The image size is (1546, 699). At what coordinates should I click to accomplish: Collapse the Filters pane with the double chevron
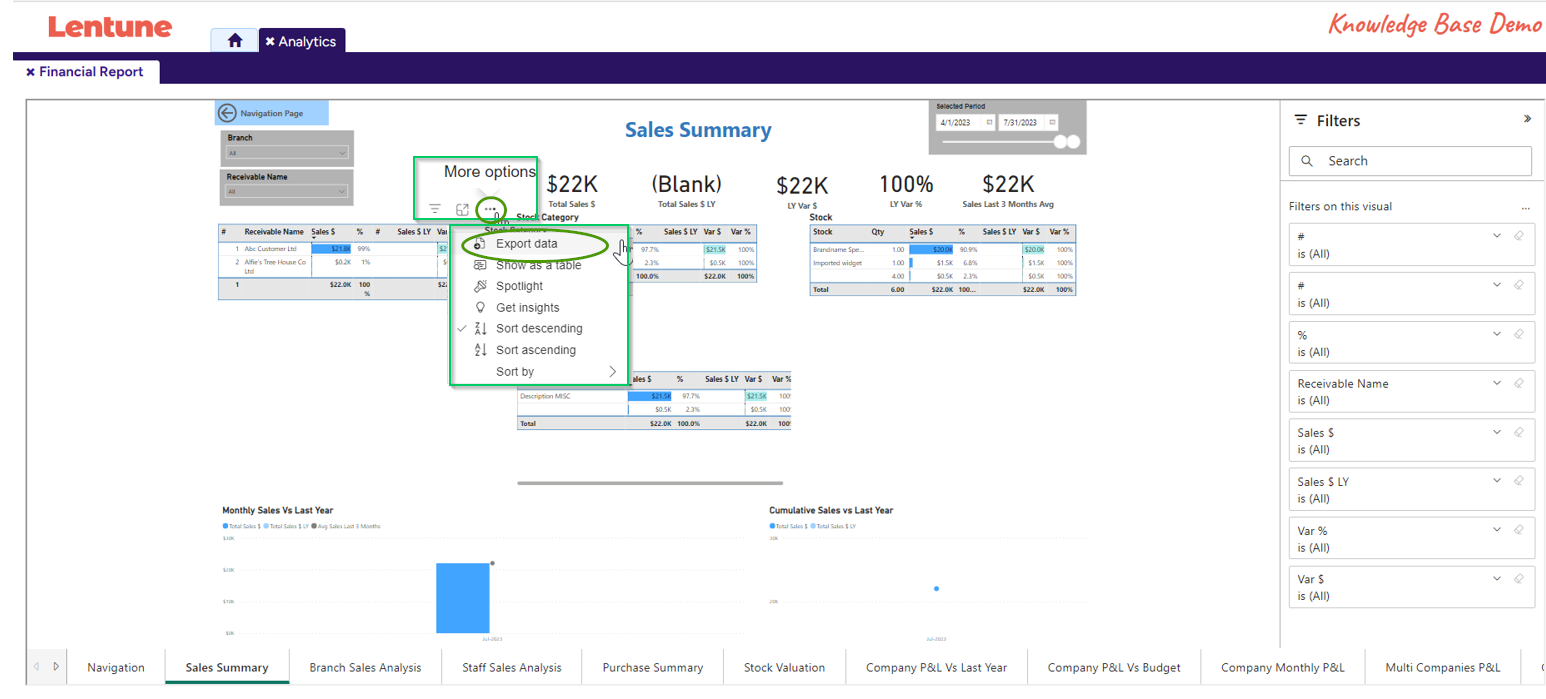pos(1527,119)
